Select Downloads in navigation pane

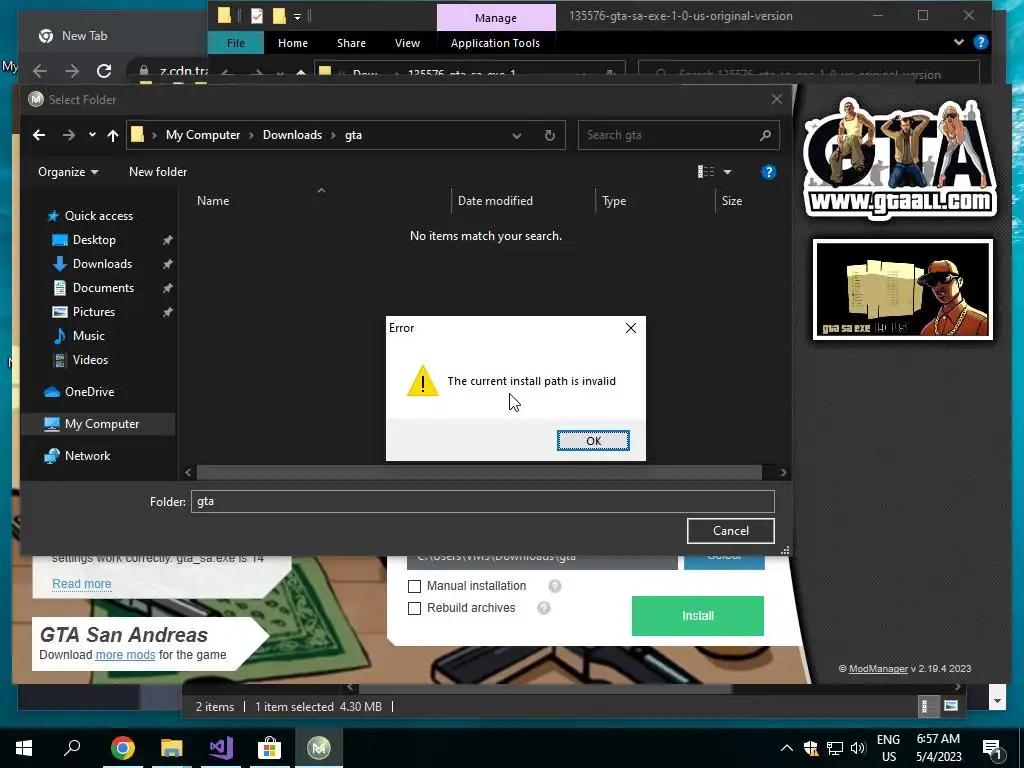(103, 264)
